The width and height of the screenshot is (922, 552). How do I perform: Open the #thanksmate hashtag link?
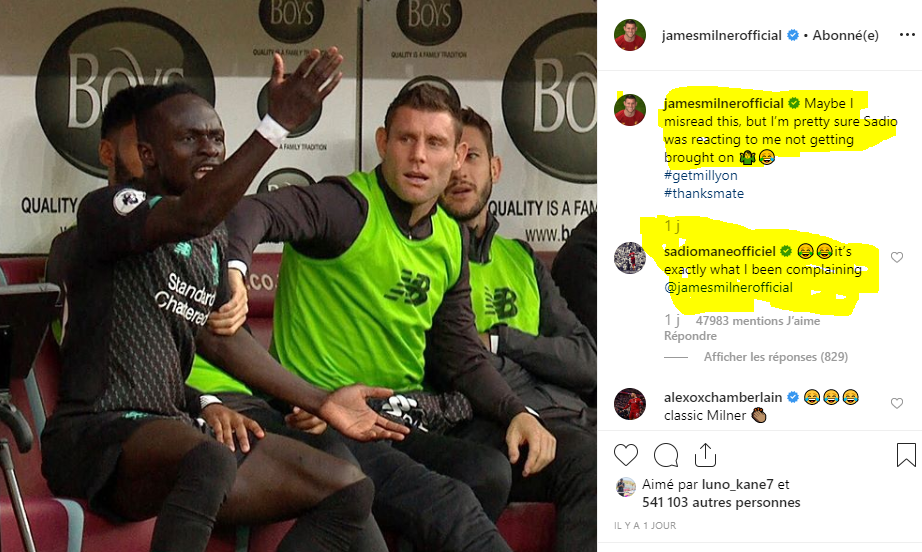[x=704, y=193]
